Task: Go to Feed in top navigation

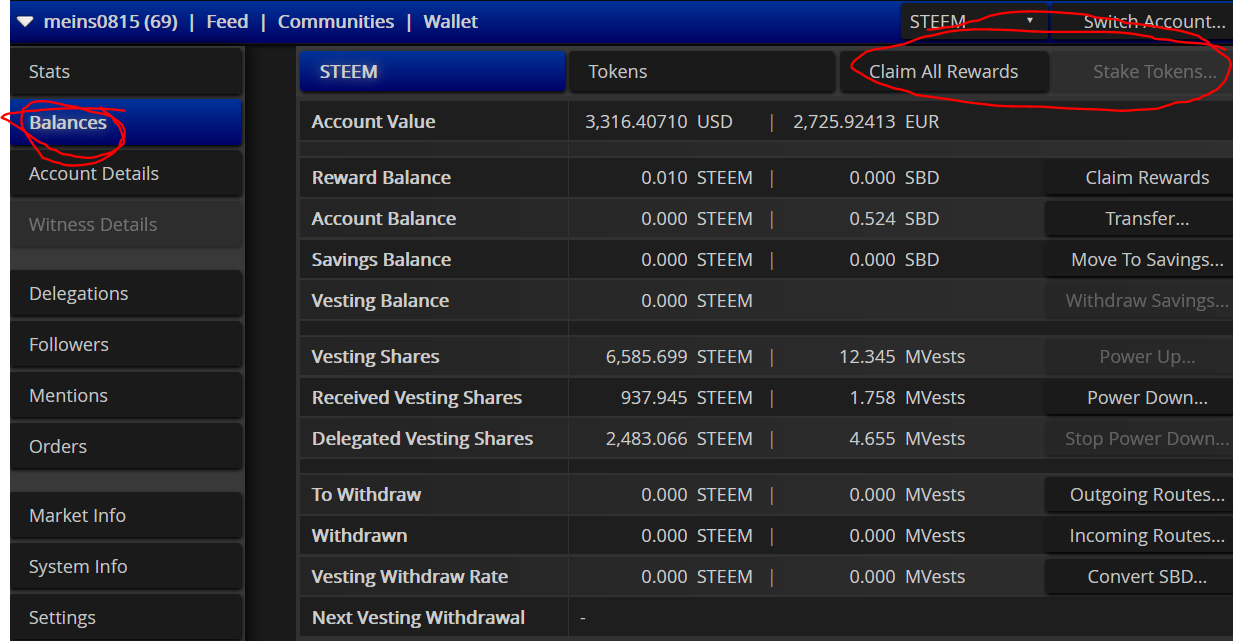Action: point(227,22)
